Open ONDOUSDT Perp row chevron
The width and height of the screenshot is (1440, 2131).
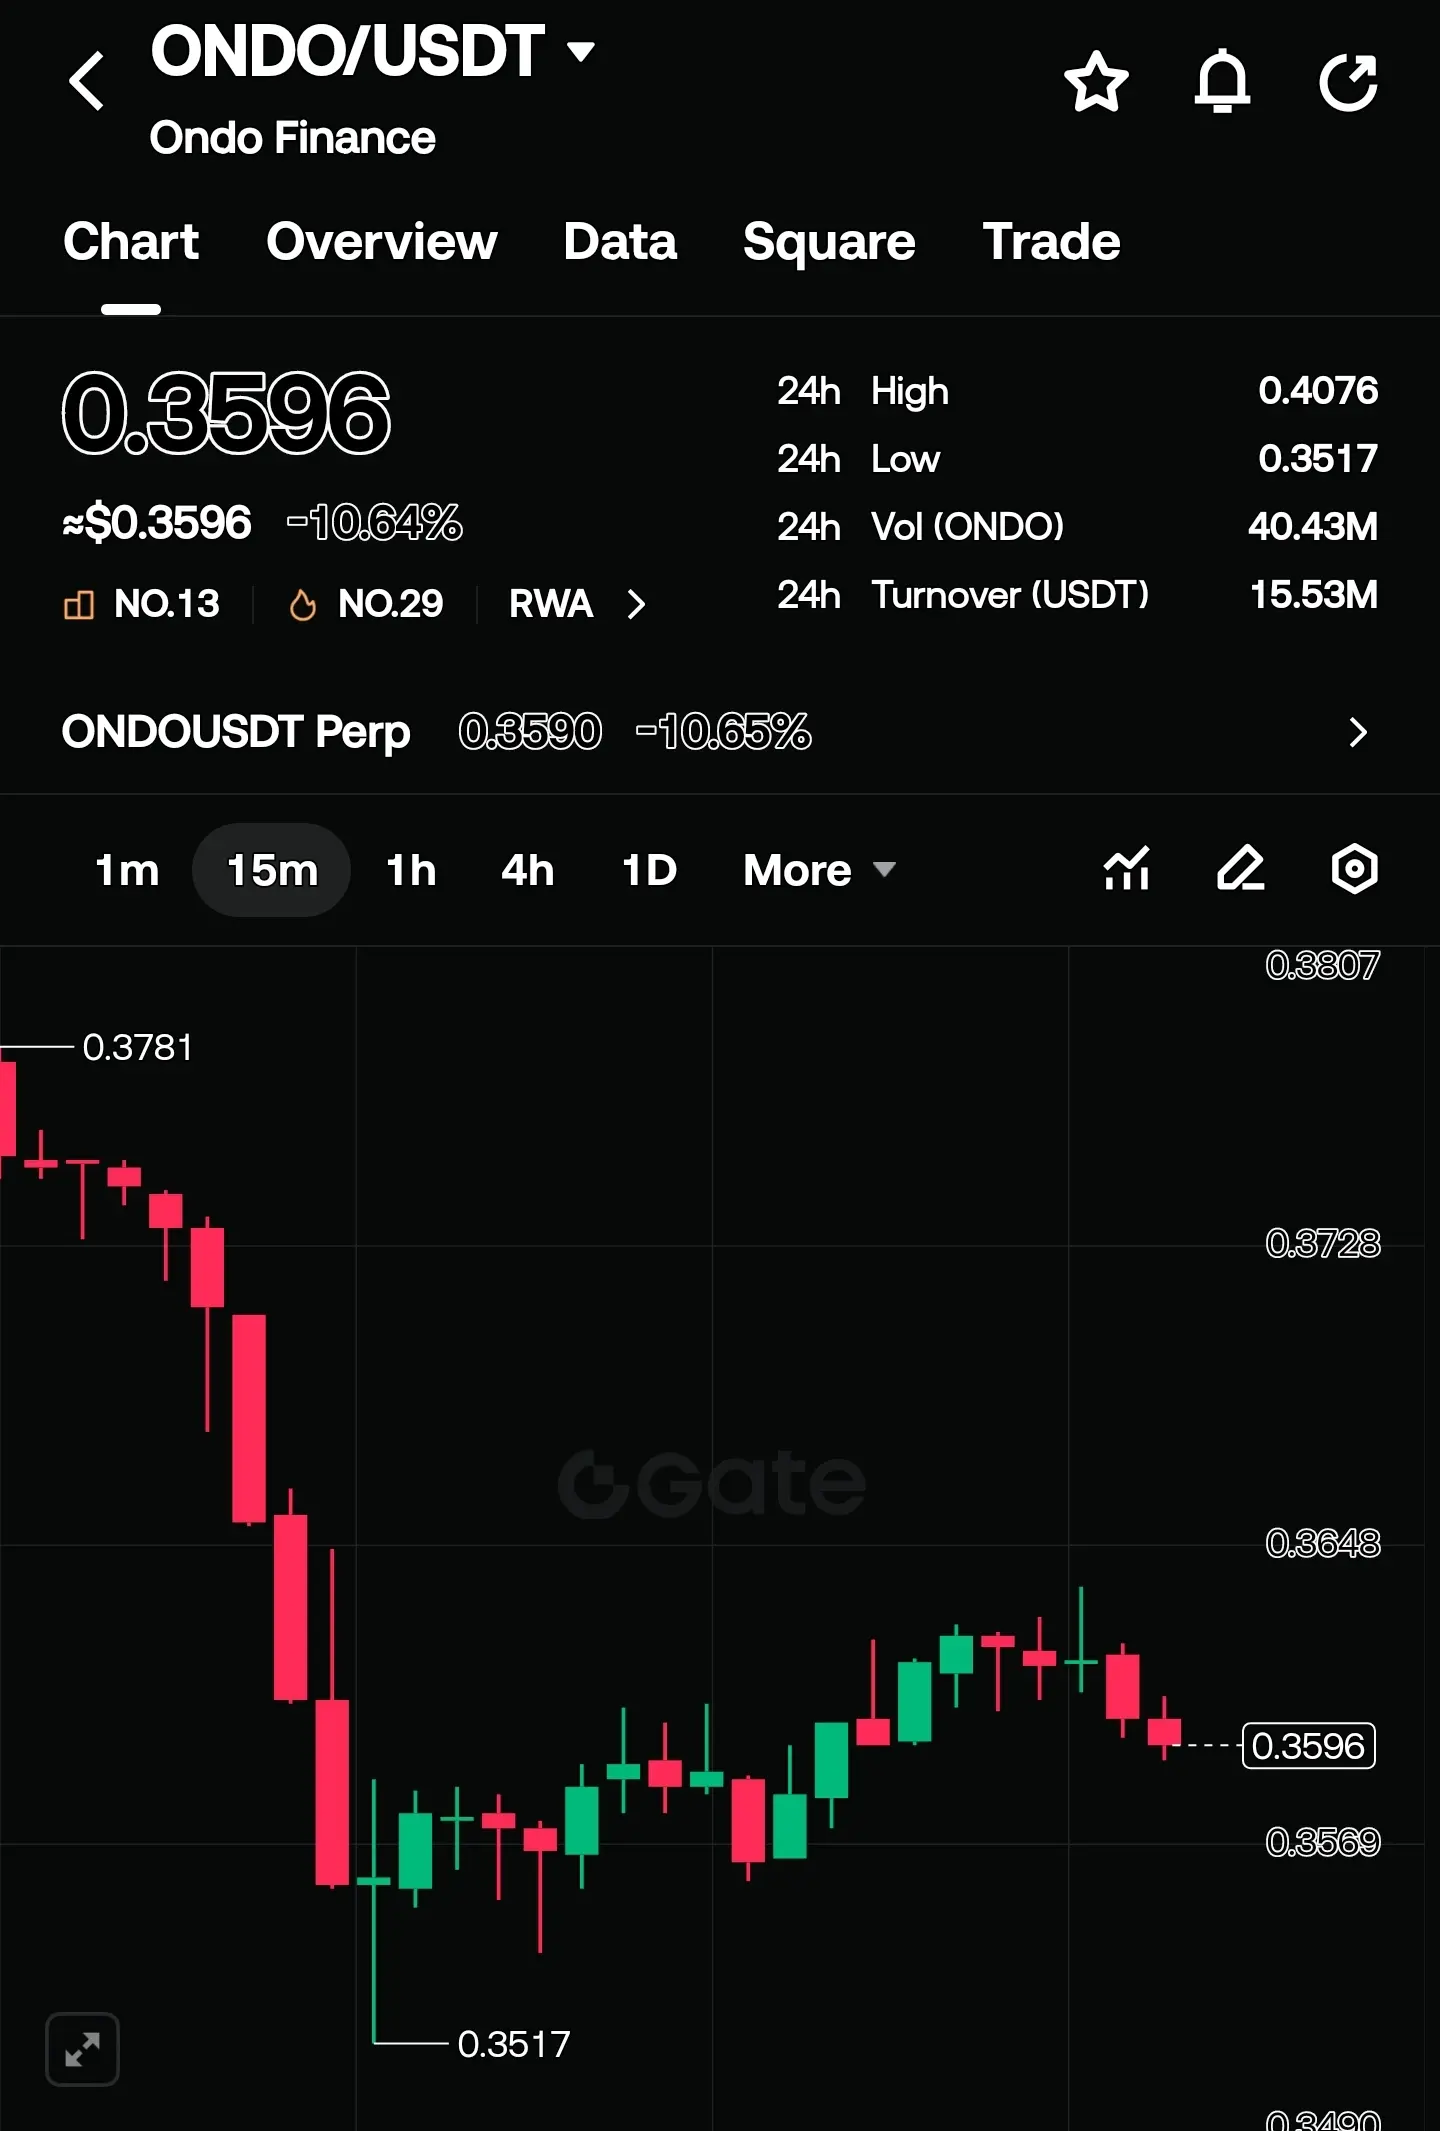click(1357, 732)
